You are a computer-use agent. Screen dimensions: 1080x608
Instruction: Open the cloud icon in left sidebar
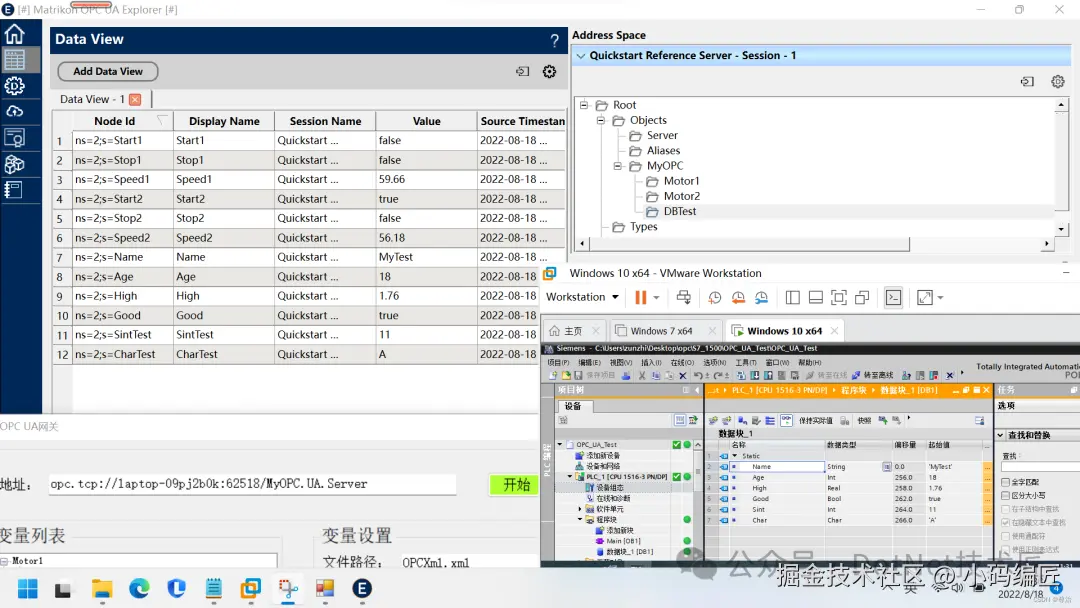[x=14, y=111]
